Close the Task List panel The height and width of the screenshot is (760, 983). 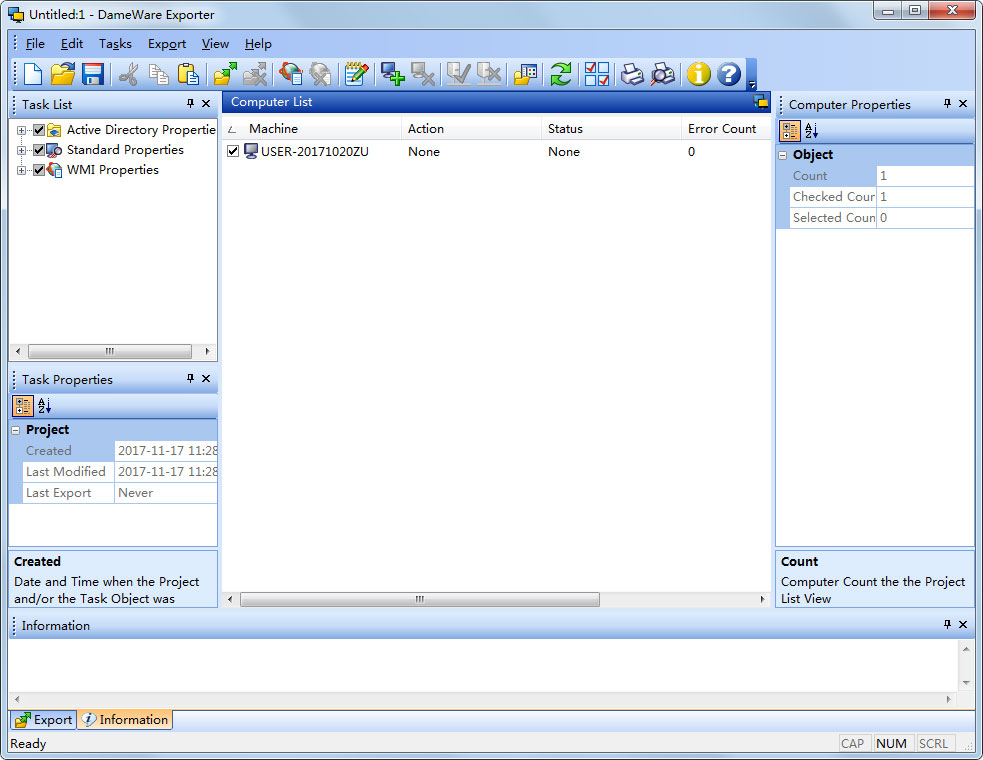tap(206, 104)
